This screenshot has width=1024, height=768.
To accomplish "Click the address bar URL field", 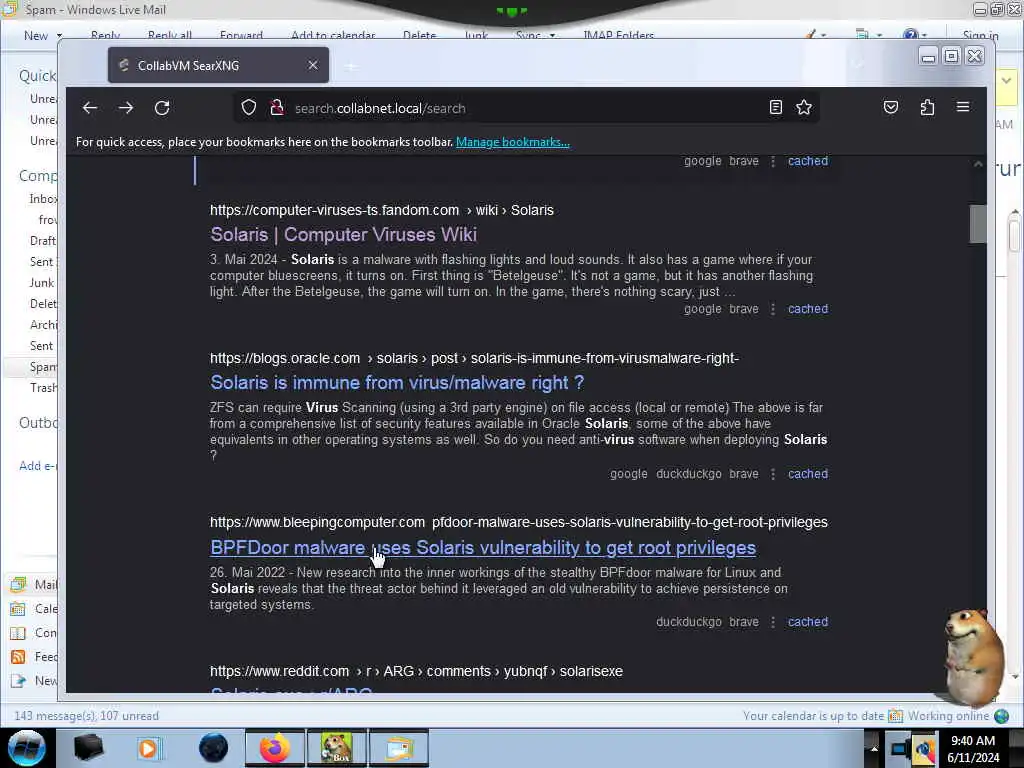I will [526, 108].
